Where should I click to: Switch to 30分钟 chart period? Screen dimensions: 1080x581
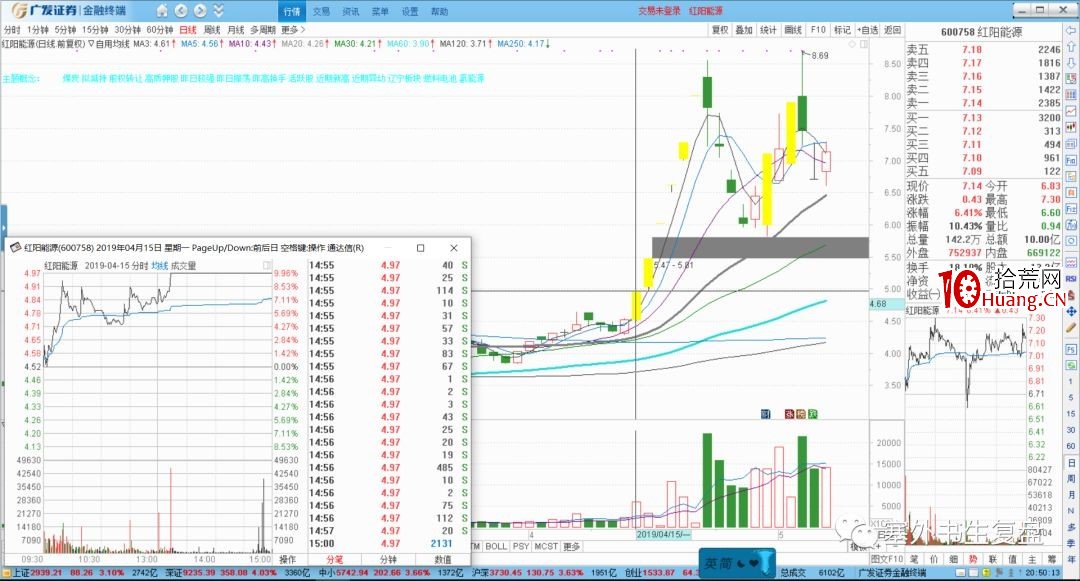click(x=127, y=30)
